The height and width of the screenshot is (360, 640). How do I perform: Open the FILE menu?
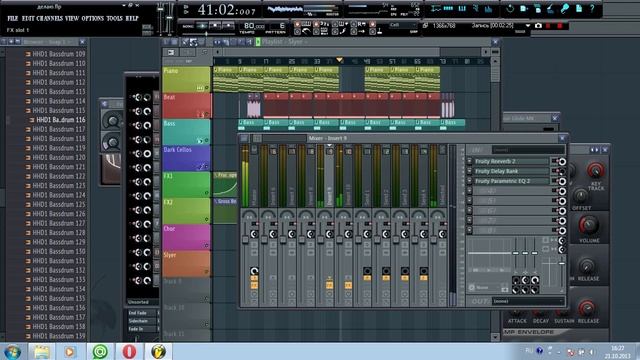click(x=13, y=18)
